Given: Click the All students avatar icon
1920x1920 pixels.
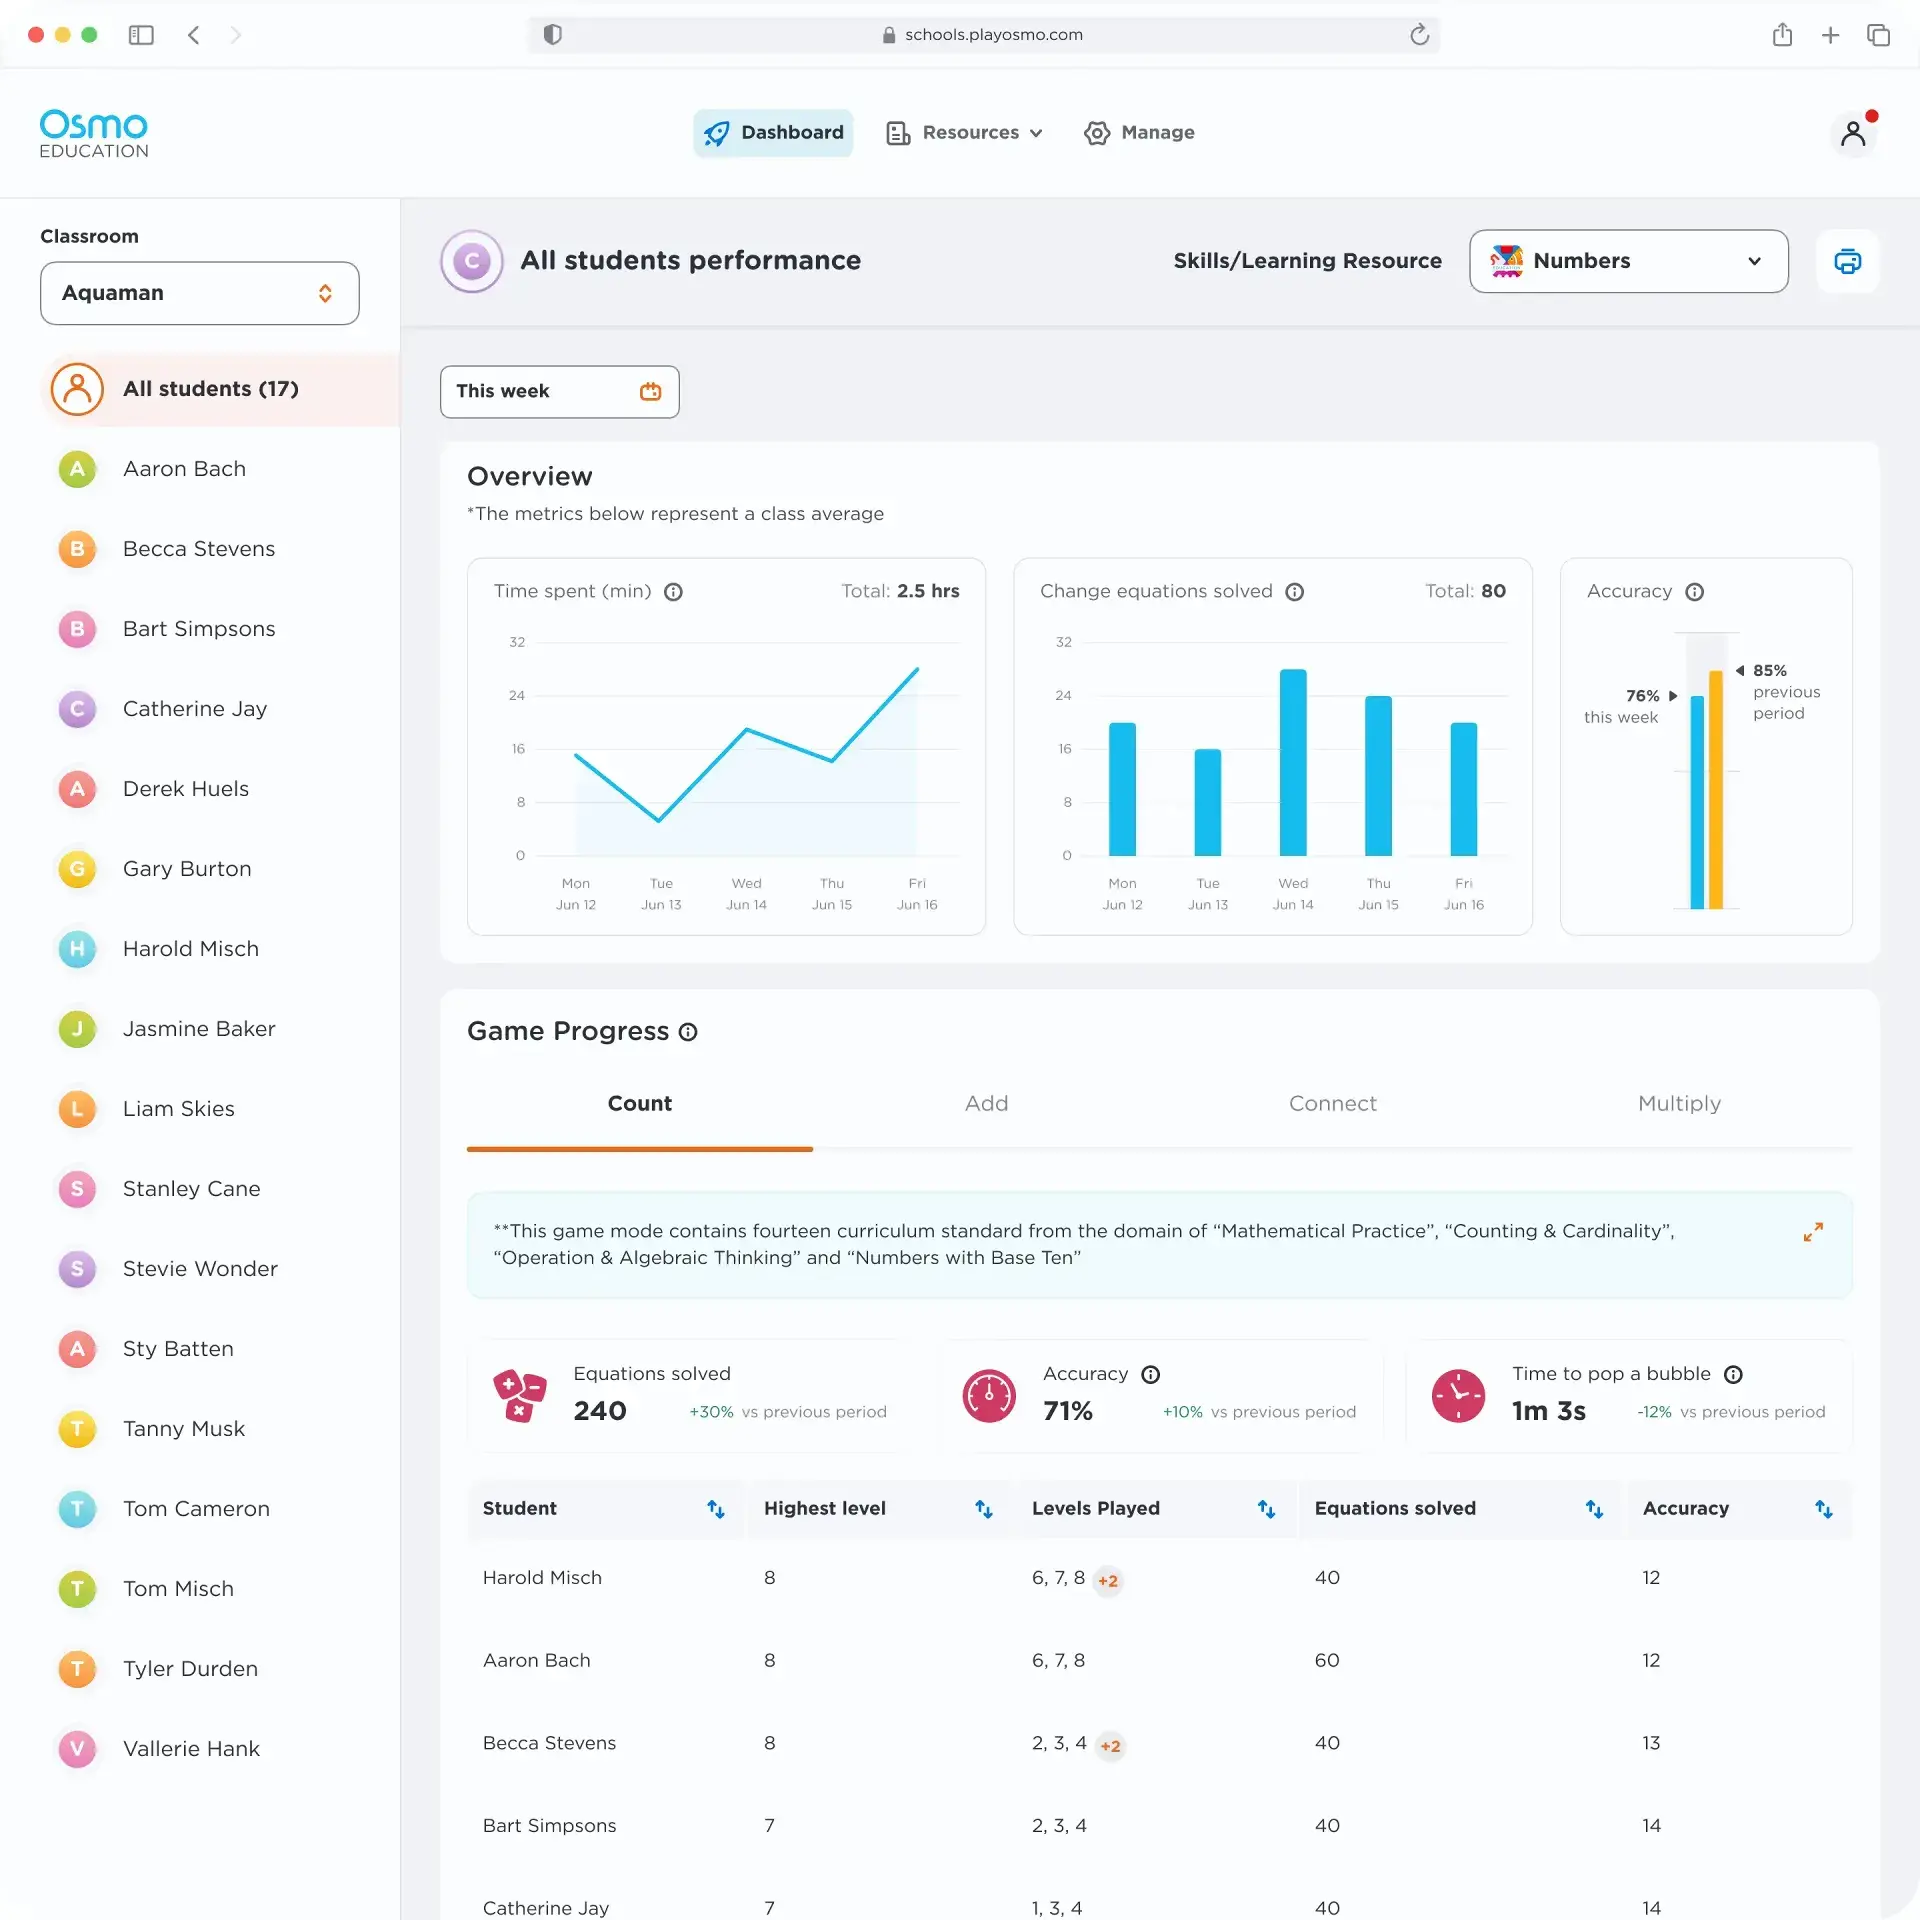Looking at the screenshot, I should click(x=77, y=389).
